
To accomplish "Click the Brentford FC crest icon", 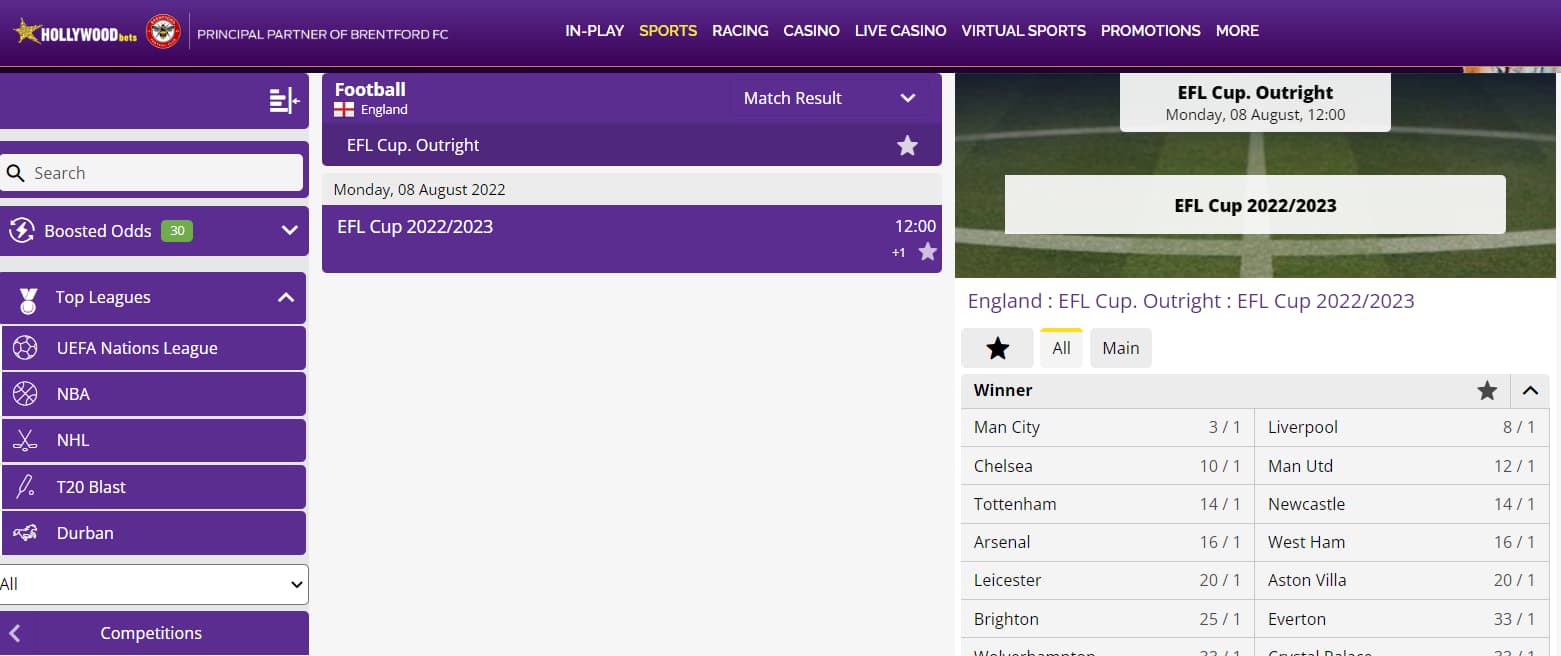I will pos(163,32).
